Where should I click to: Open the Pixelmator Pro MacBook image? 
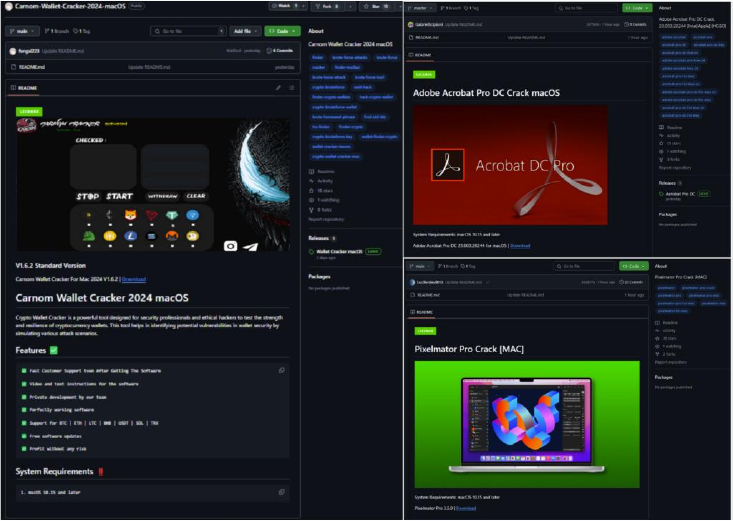[x=527, y=424]
